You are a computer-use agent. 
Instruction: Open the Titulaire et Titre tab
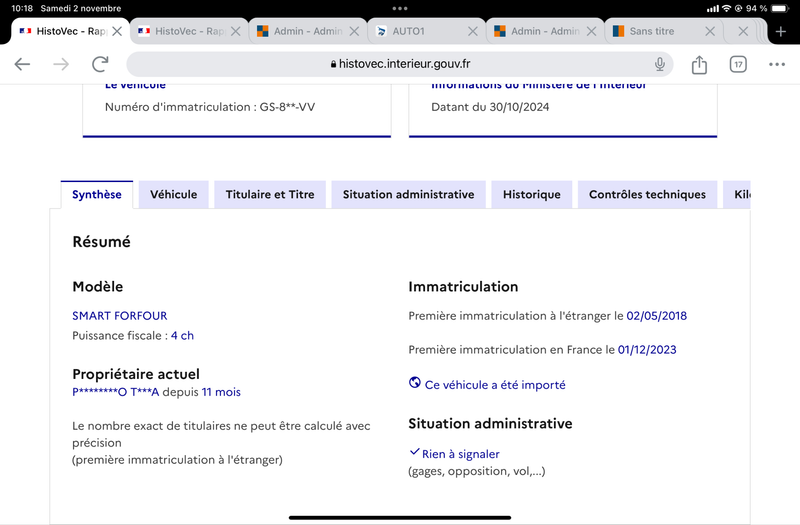click(270, 194)
